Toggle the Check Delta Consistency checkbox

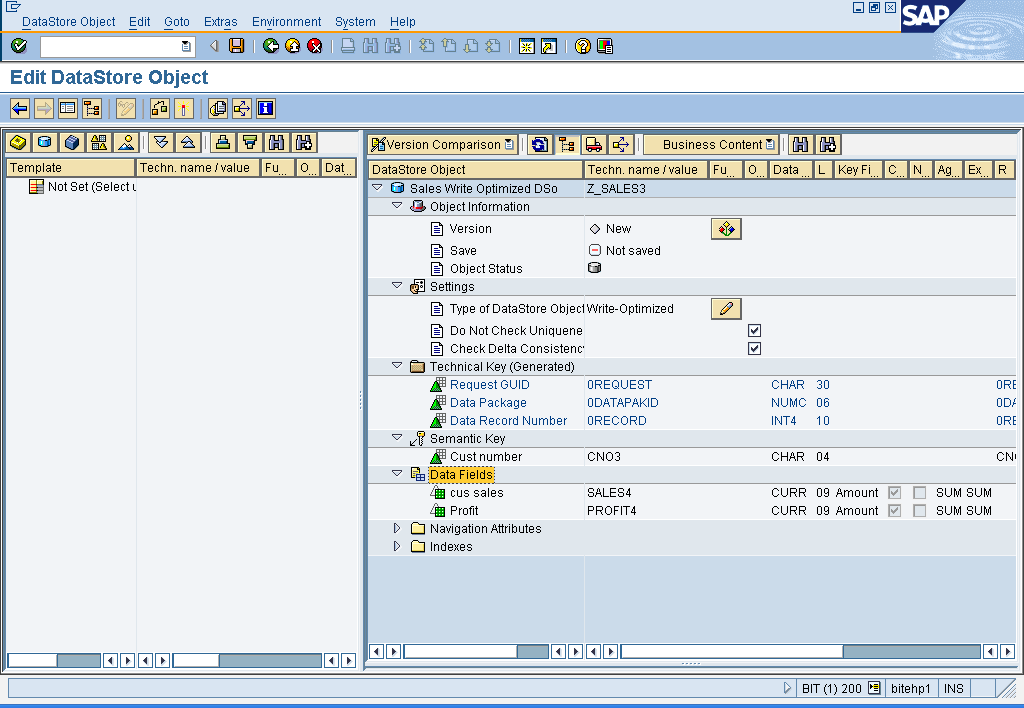(x=754, y=349)
